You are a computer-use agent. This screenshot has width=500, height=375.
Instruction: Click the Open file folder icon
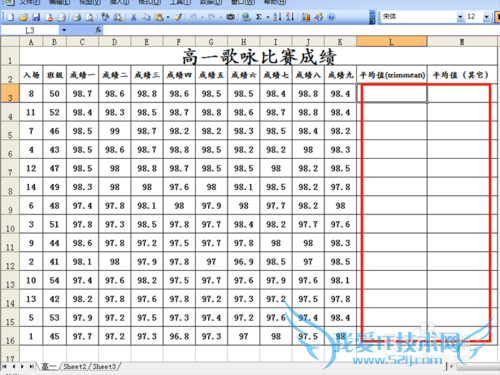pos(23,17)
